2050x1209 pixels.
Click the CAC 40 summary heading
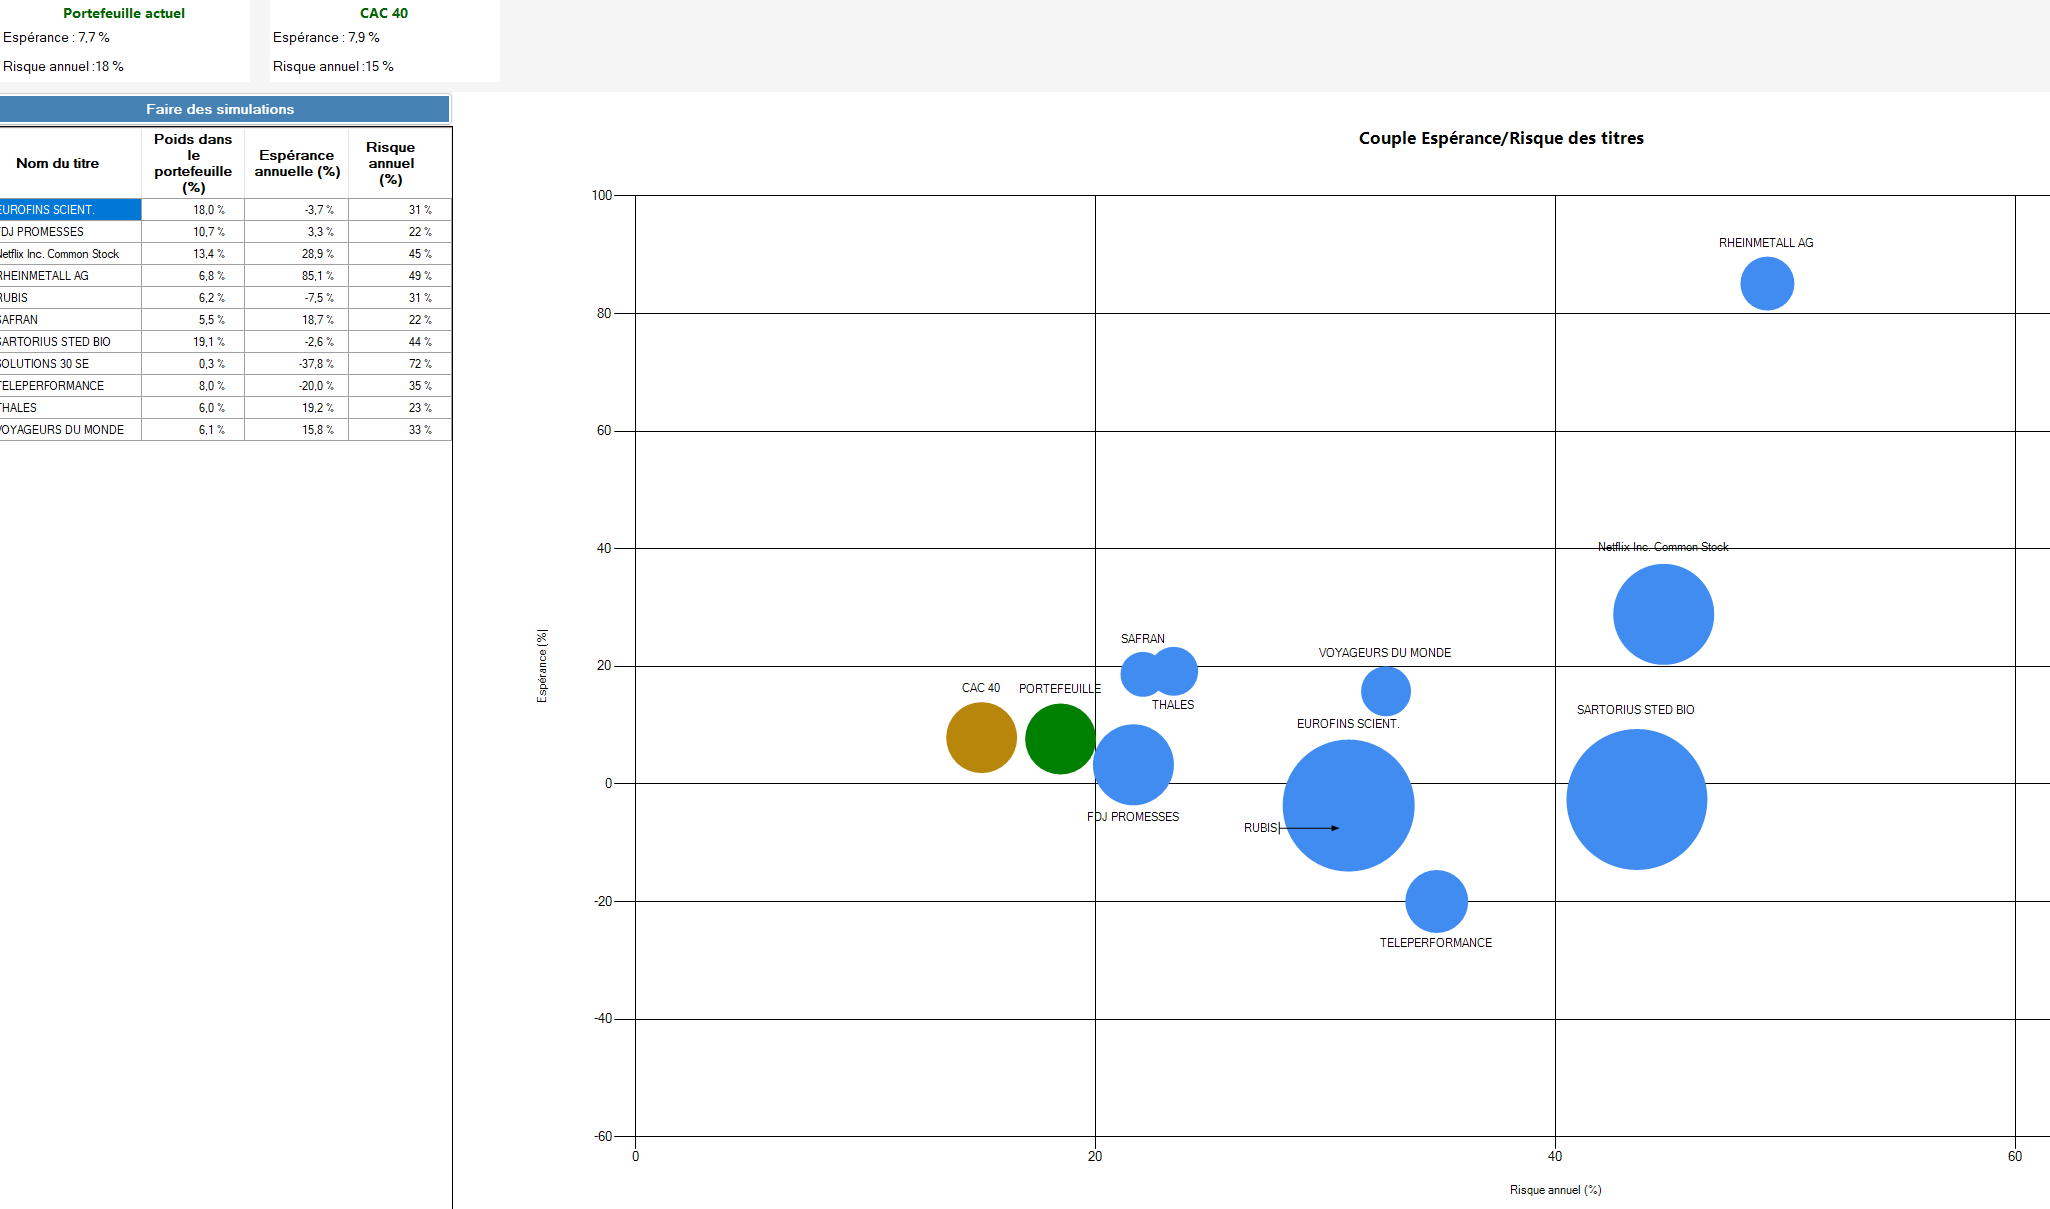point(384,13)
